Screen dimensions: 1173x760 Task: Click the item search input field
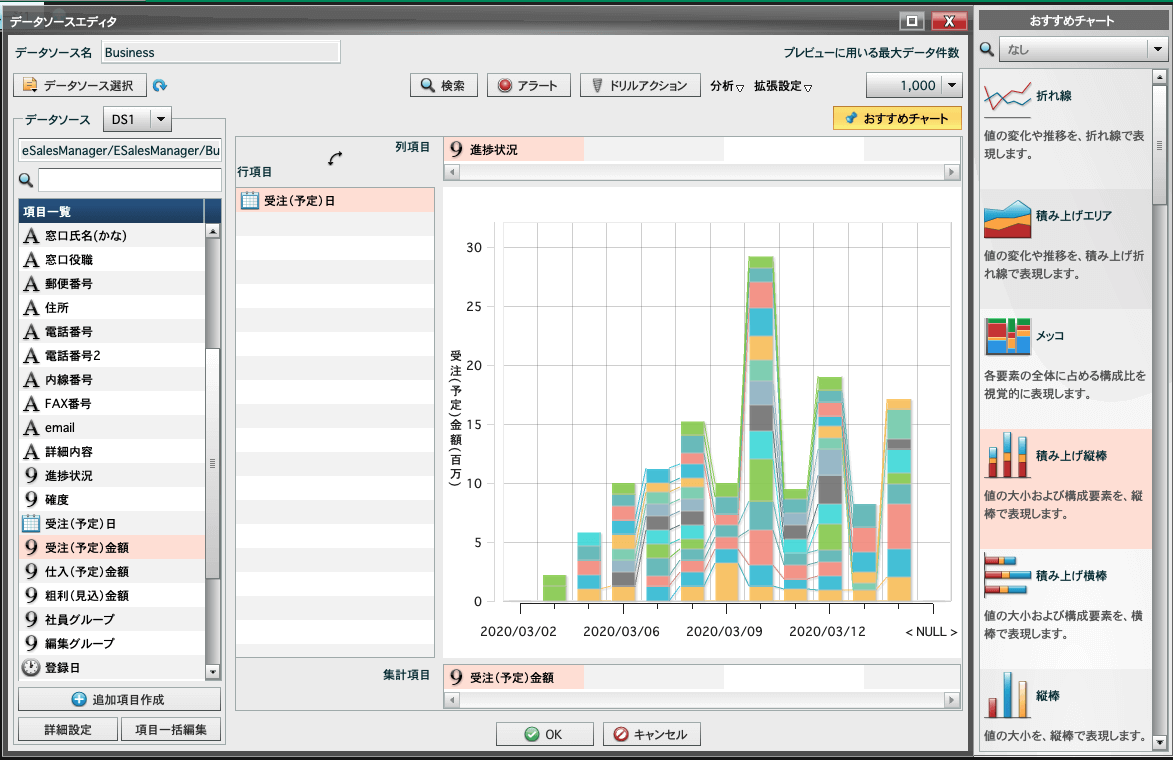click(x=129, y=180)
